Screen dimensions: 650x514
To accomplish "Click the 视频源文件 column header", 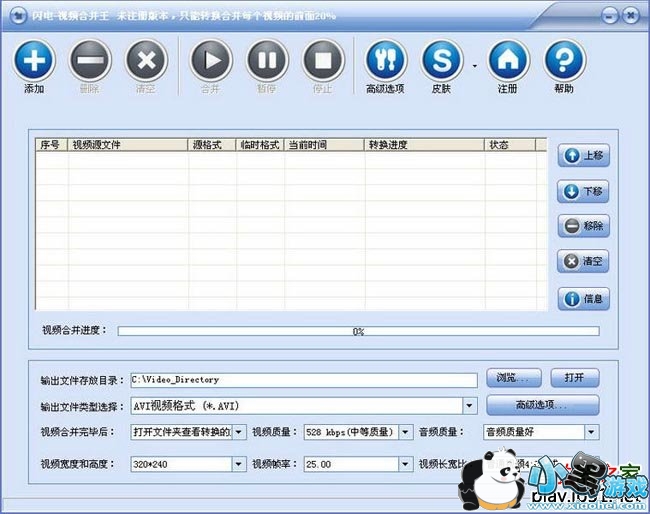I will coord(127,145).
